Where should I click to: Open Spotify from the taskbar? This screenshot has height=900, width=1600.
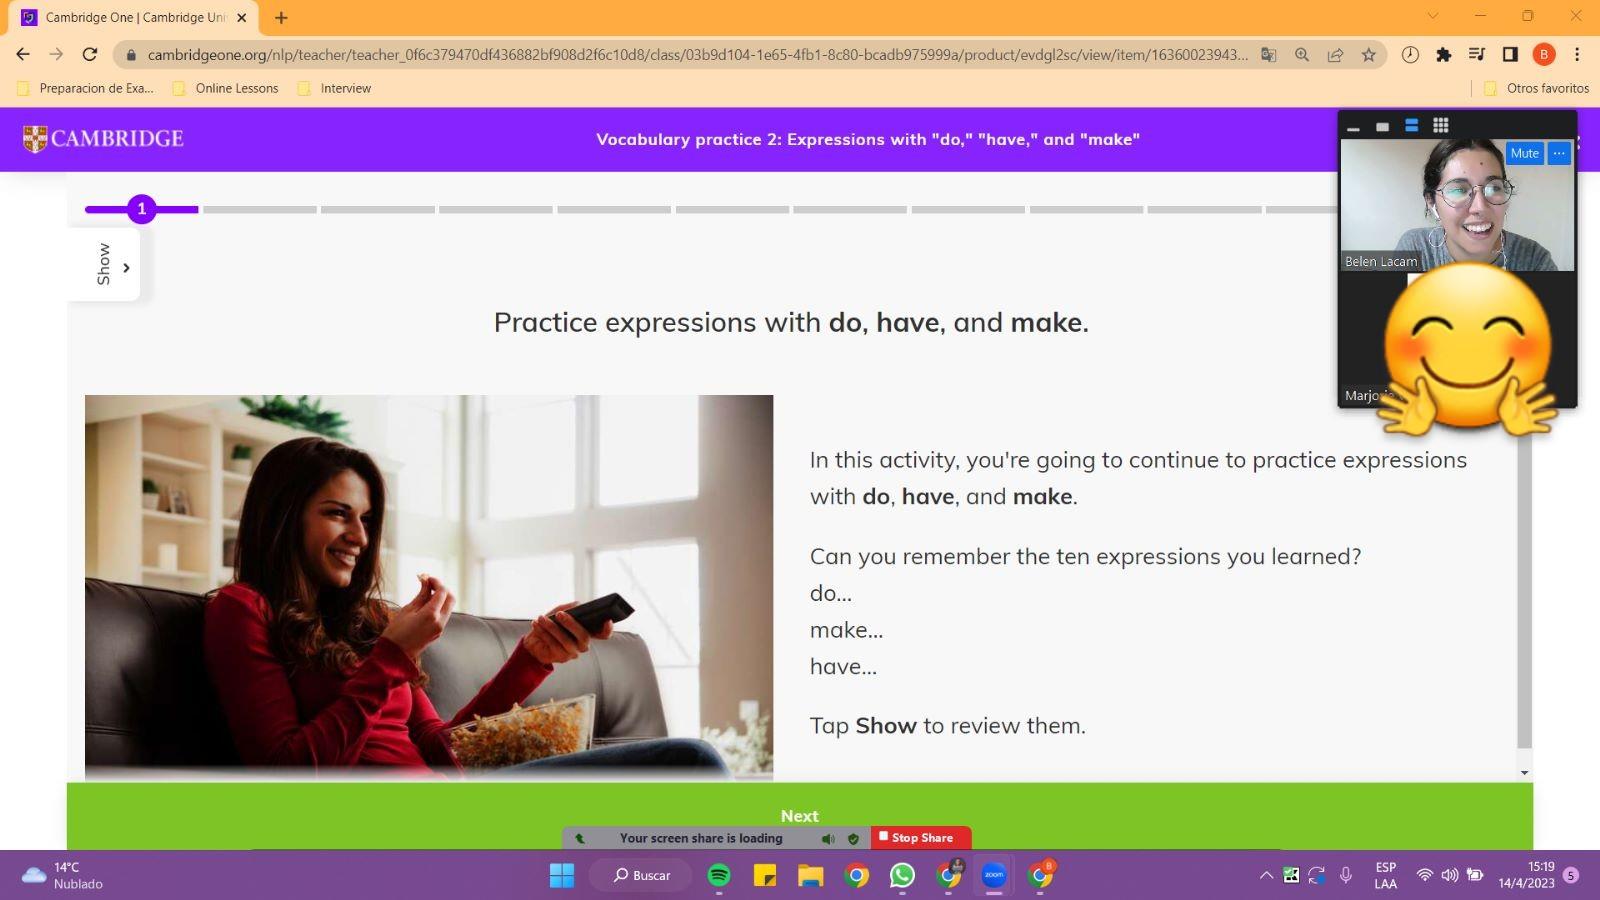718,876
